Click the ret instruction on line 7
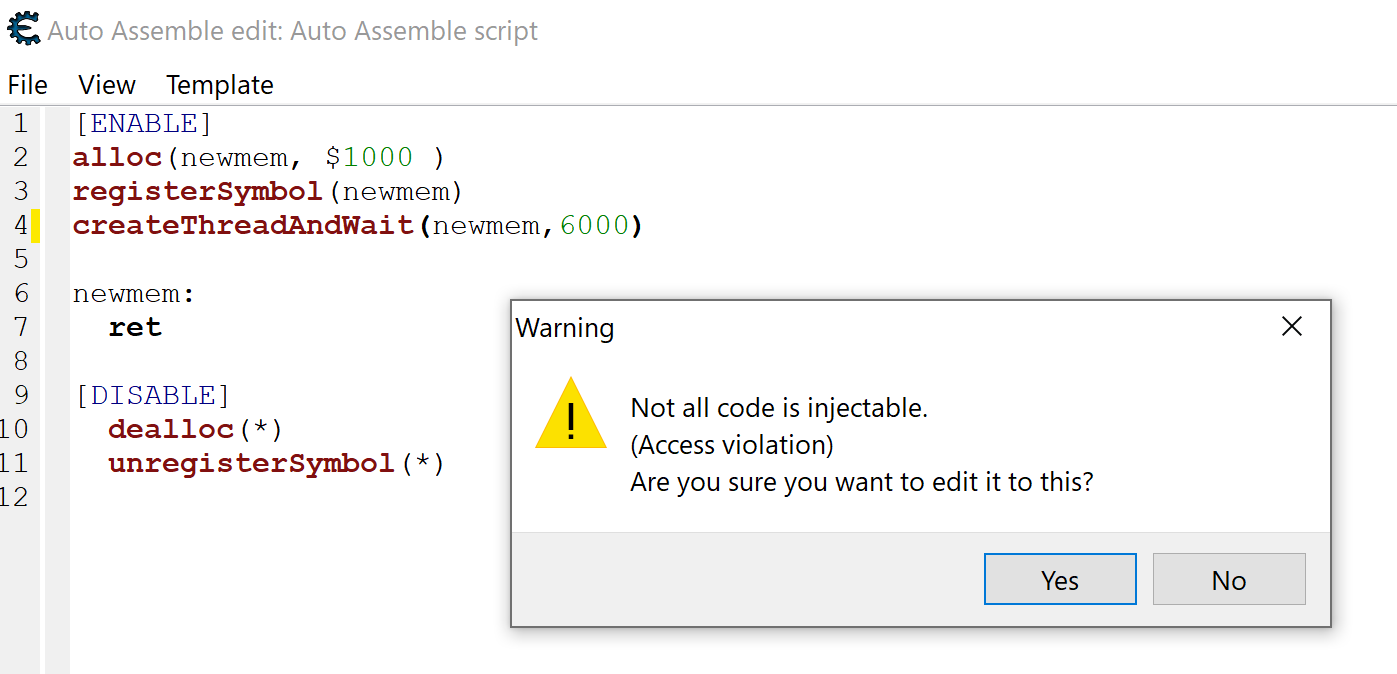 coord(135,328)
